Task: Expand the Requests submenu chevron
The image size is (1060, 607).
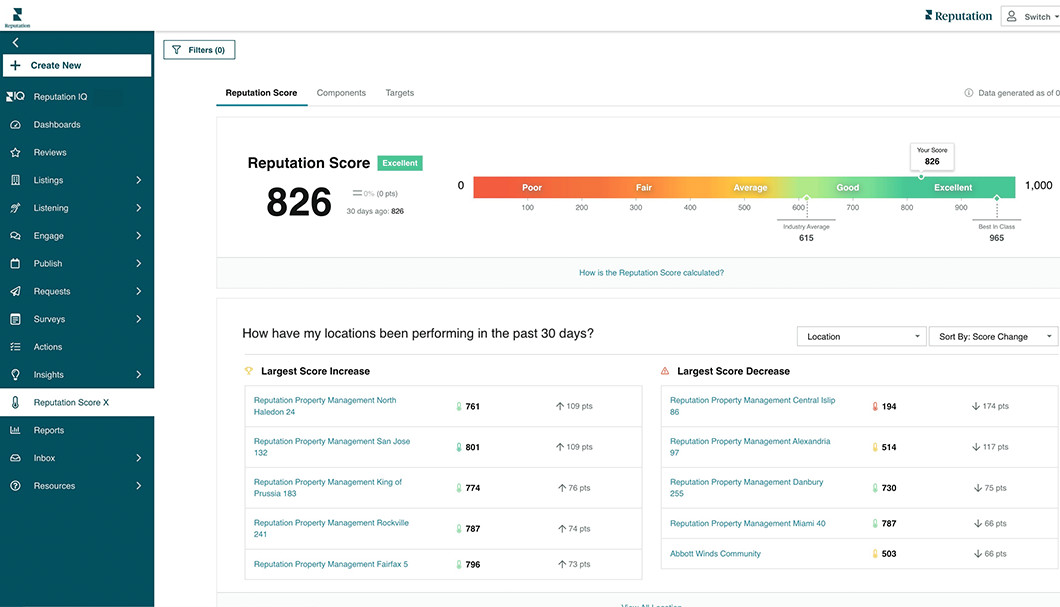Action: [x=139, y=291]
